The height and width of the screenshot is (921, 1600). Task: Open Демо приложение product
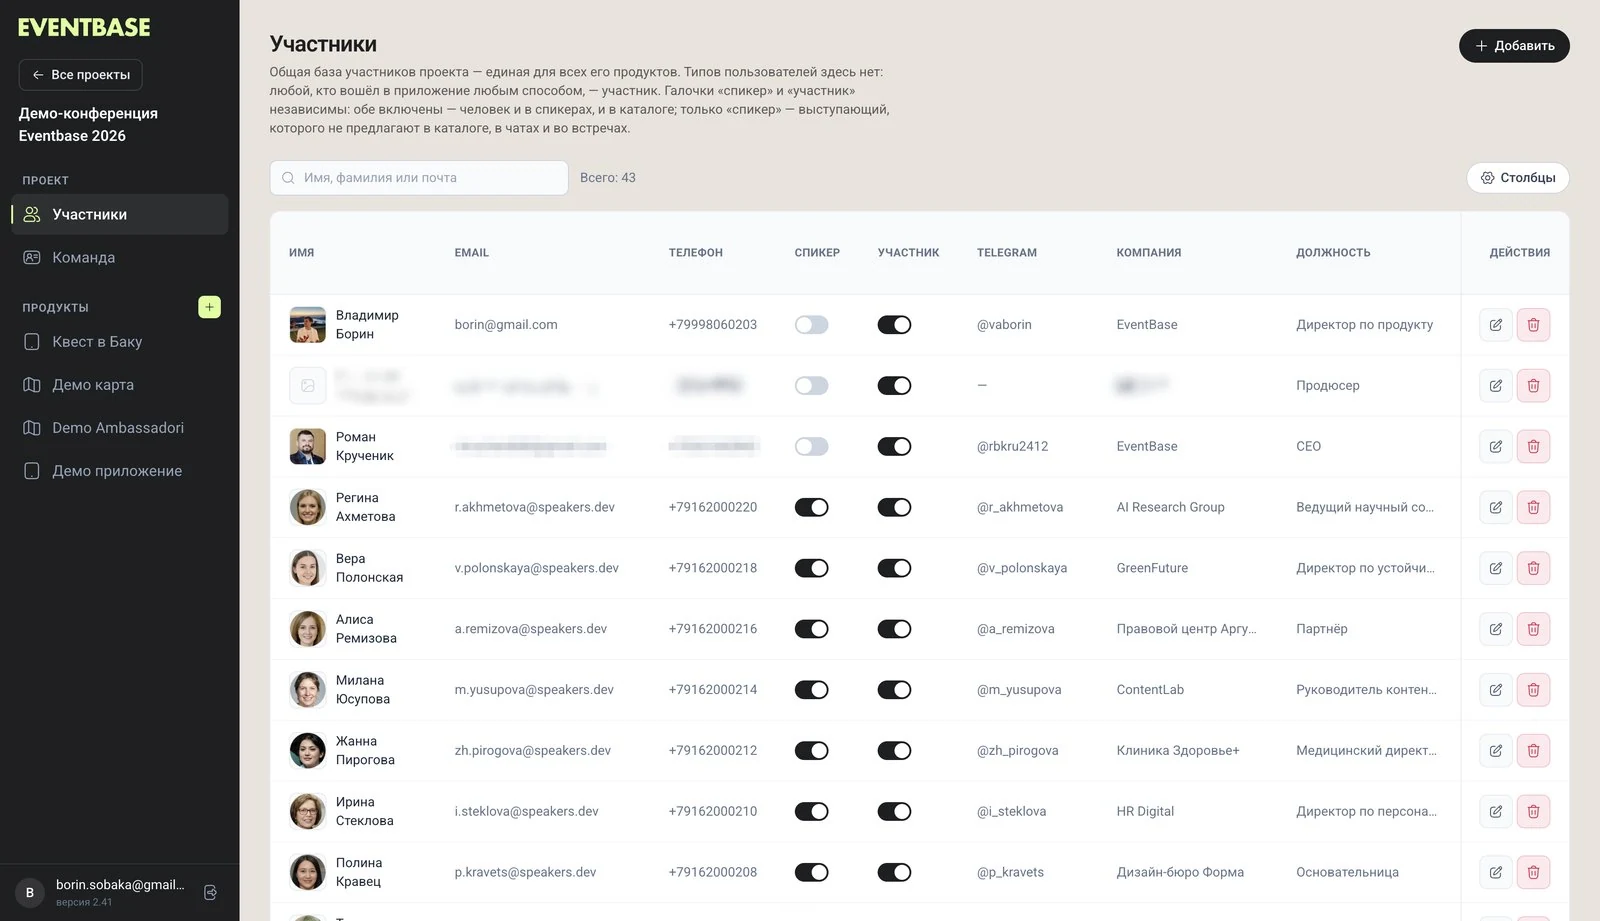pyautogui.click(x=120, y=471)
